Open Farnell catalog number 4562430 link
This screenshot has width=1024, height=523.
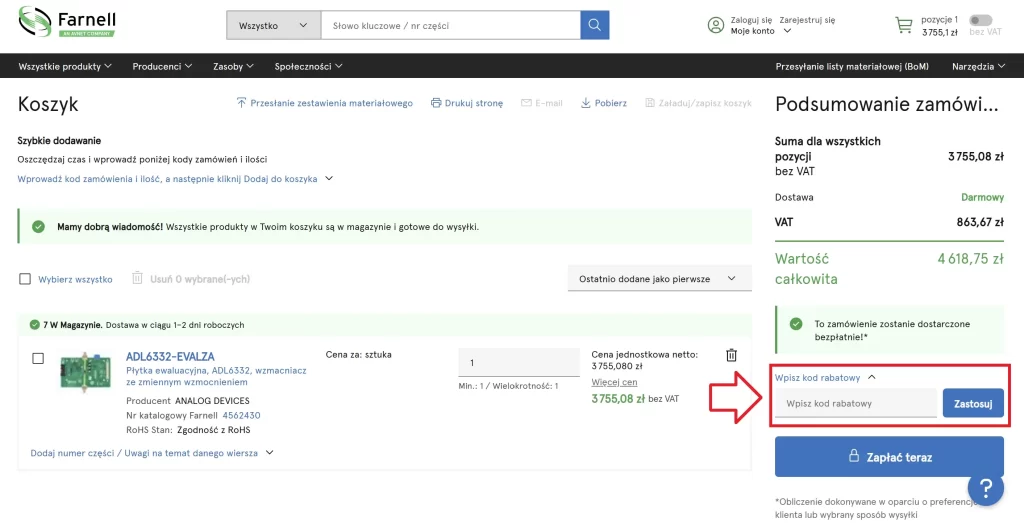pyautogui.click(x=242, y=415)
